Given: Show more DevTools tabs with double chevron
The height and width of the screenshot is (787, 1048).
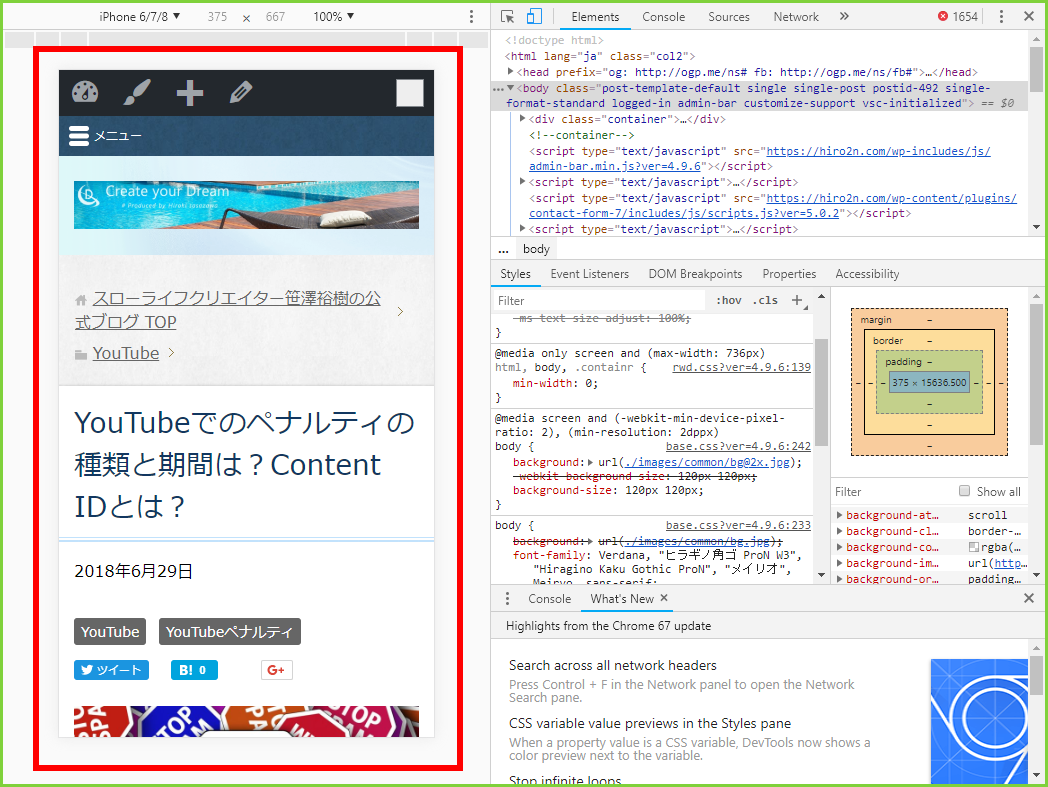Looking at the screenshot, I should (x=844, y=17).
